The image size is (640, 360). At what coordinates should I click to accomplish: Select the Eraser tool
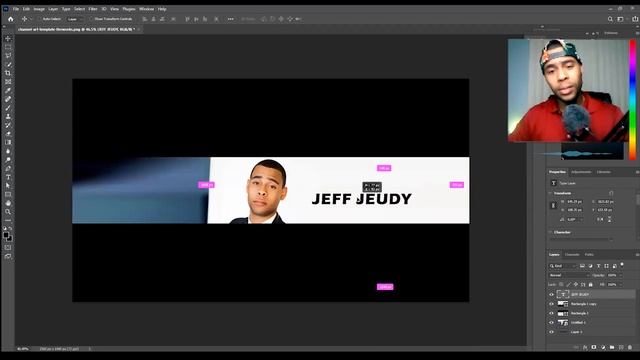[x=8, y=133]
